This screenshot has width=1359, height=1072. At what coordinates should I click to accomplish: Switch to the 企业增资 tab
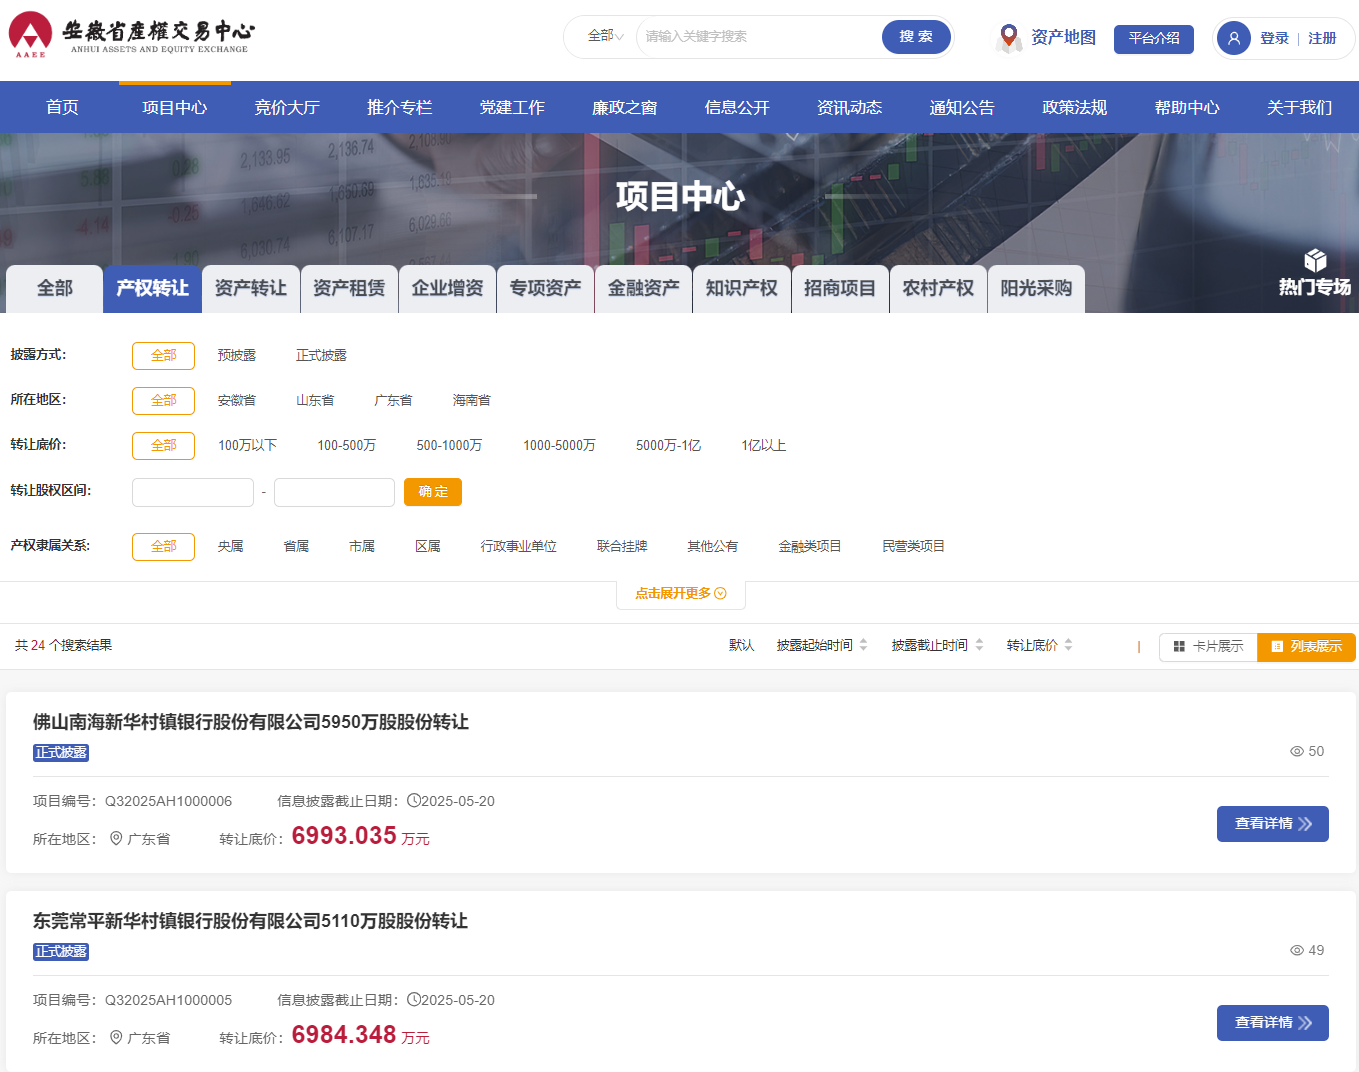447,289
